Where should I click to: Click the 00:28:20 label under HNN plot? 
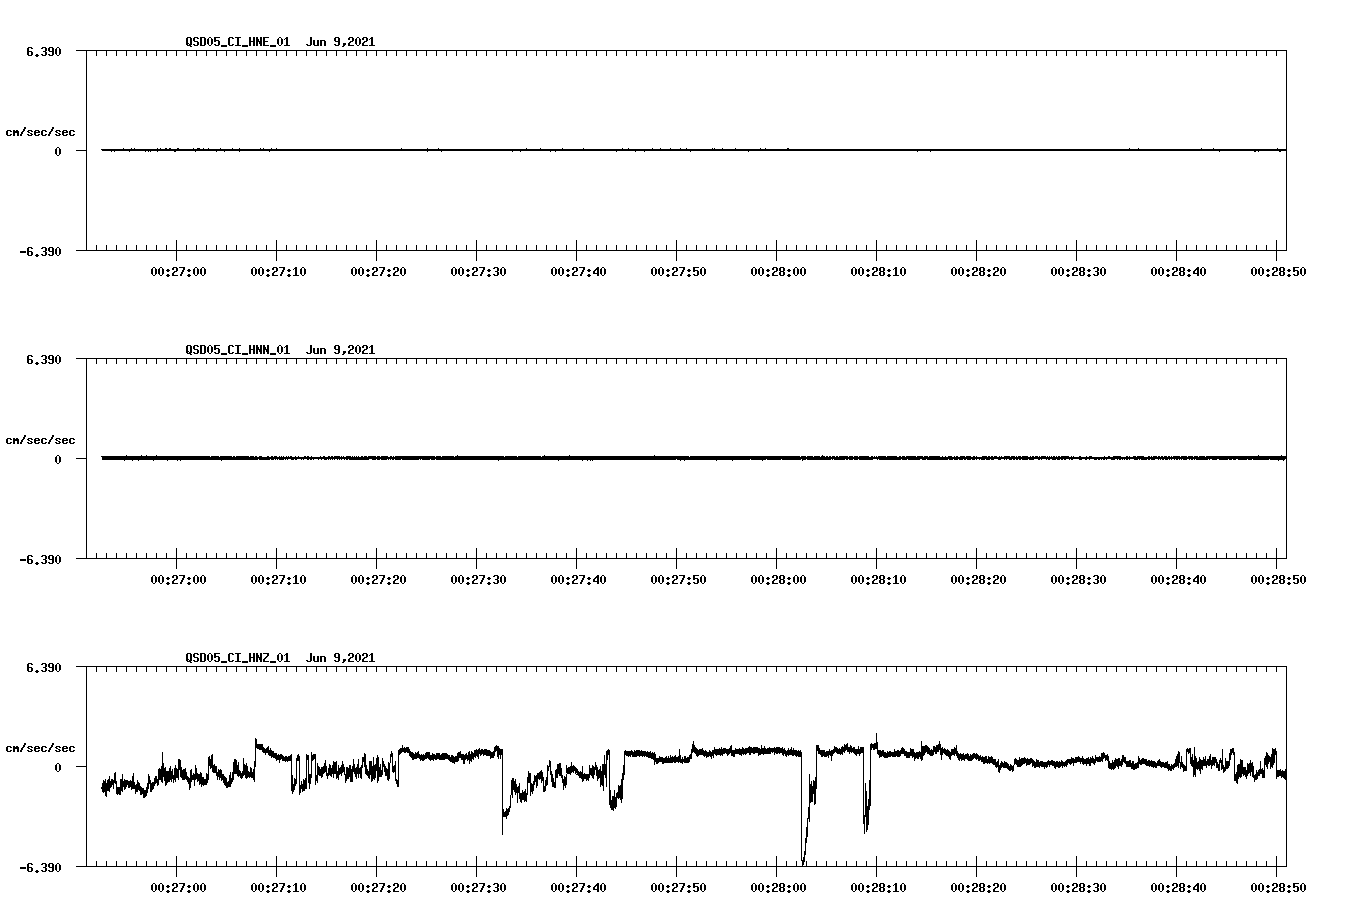(x=978, y=579)
